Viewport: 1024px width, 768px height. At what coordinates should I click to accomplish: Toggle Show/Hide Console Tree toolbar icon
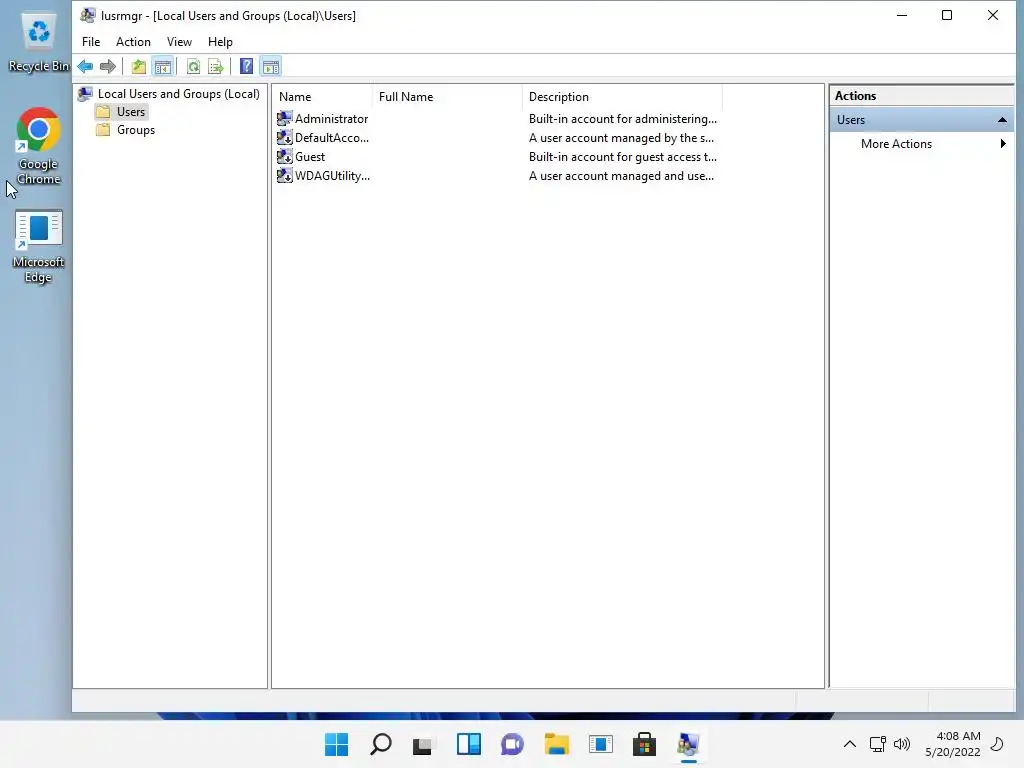click(x=163, y=66)
